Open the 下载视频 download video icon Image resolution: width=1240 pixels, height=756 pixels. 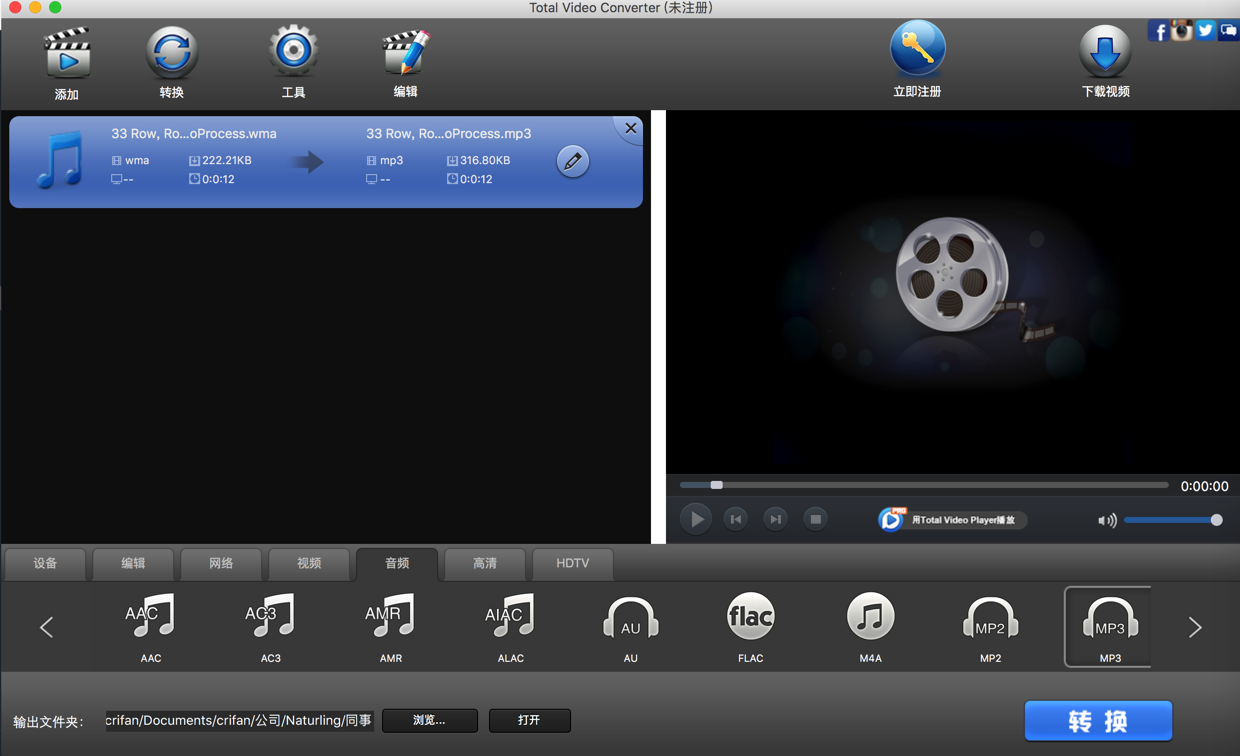(x=1105, y=50)
